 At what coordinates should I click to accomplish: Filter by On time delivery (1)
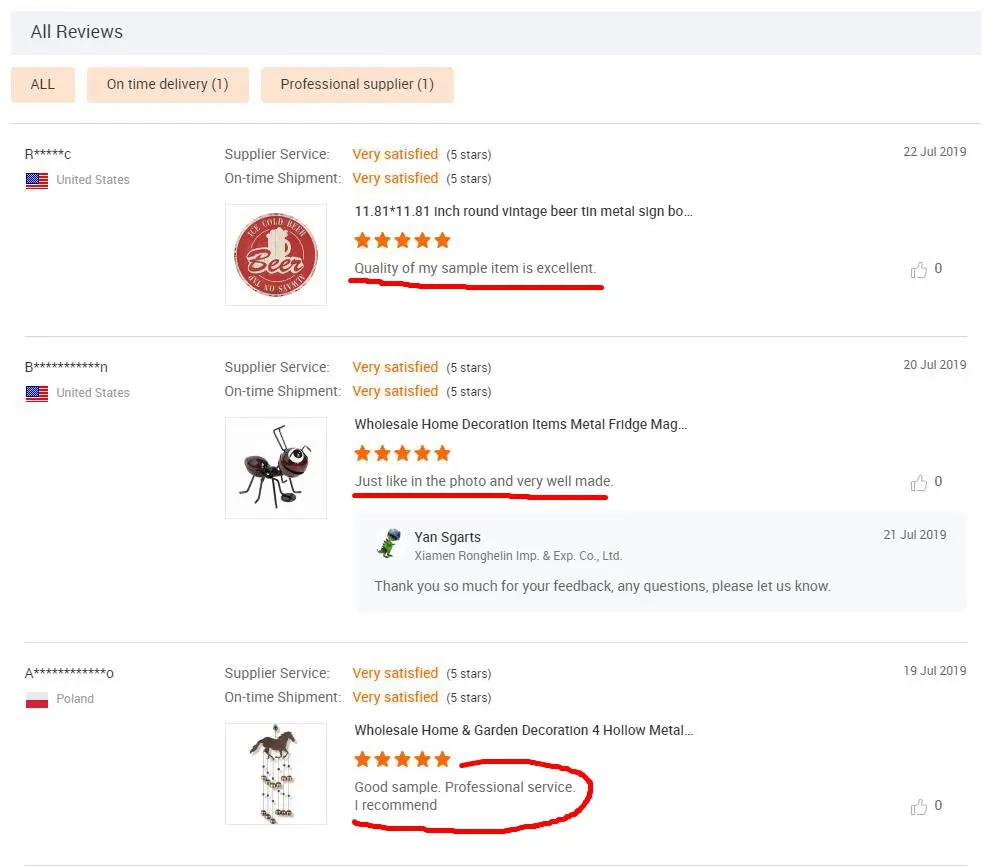pyautogui.click(x=168, y=85)
